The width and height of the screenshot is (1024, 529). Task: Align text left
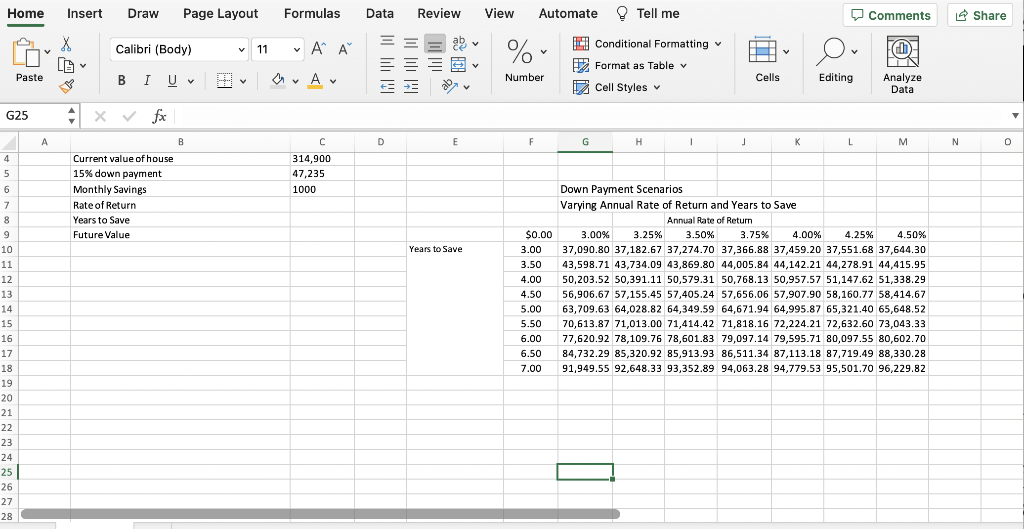pos(389,66)
